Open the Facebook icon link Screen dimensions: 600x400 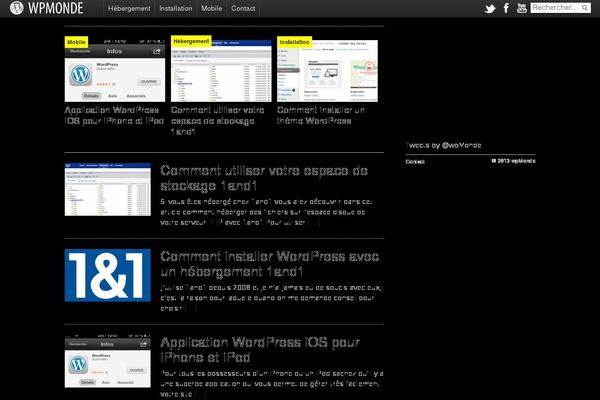506,8
